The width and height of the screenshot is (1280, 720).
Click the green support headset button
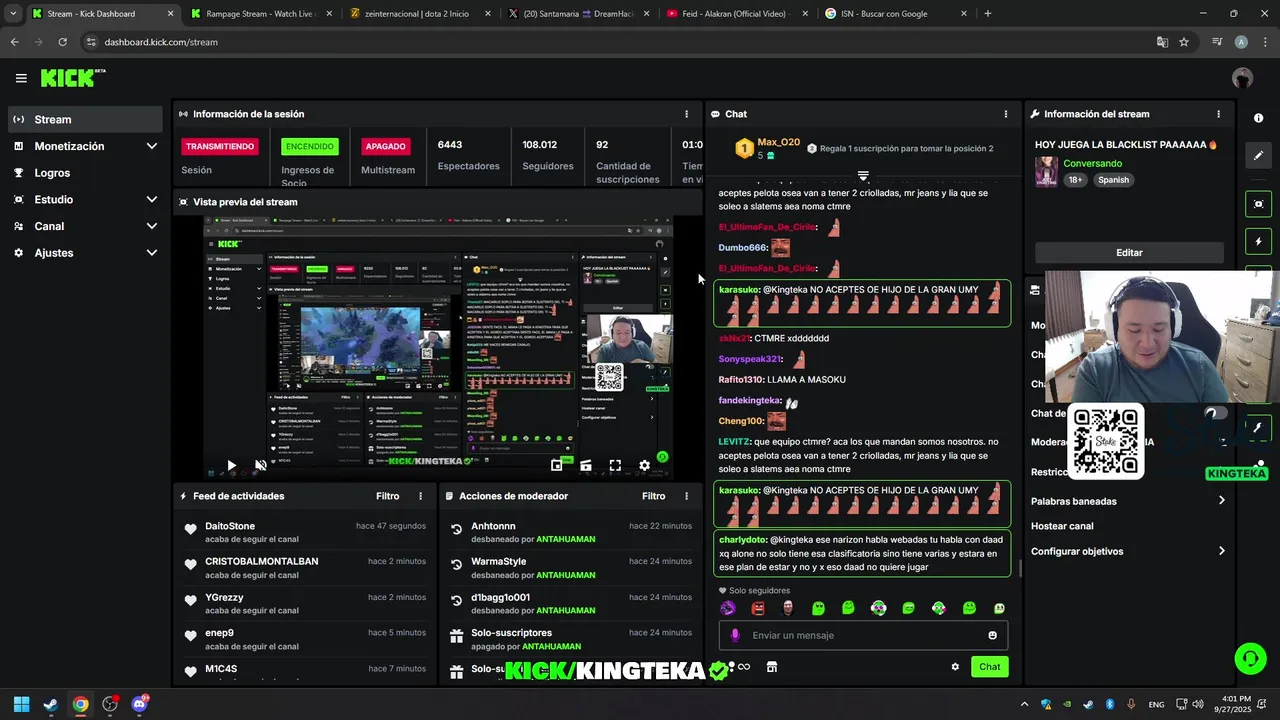coord(1250,658)
